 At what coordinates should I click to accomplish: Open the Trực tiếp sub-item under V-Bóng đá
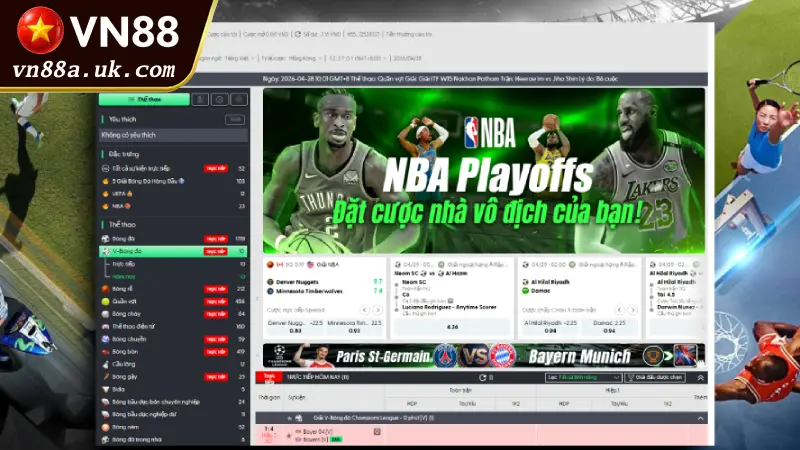[x=123, y=264]
